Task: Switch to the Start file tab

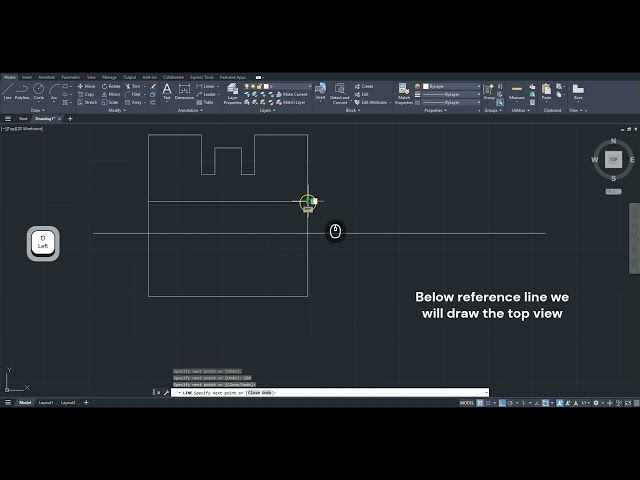Action: click(23, 119)
